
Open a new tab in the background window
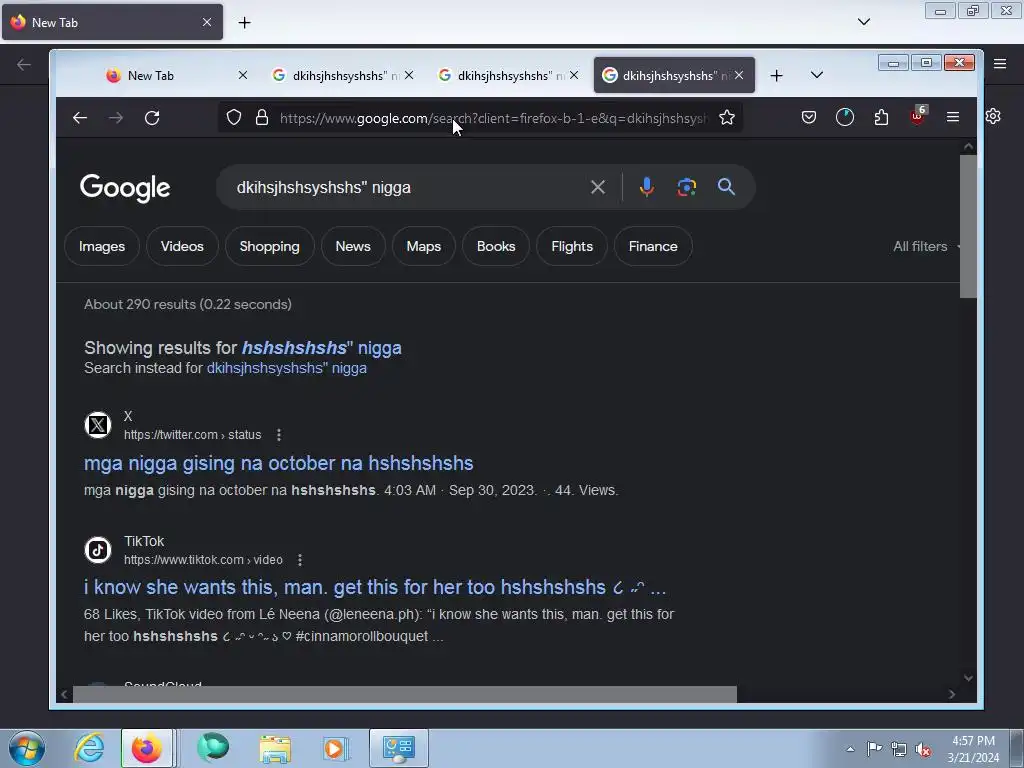point(244,23)
